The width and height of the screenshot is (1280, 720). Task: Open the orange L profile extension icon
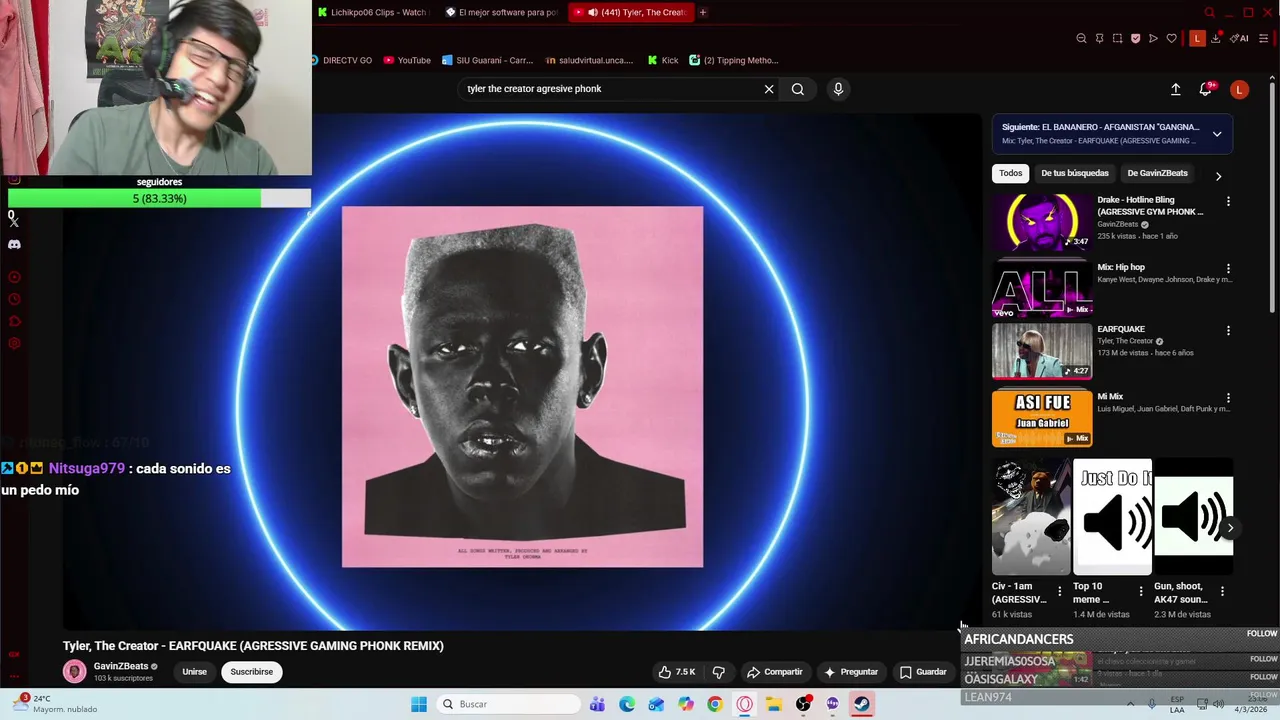click(1197, 38)
